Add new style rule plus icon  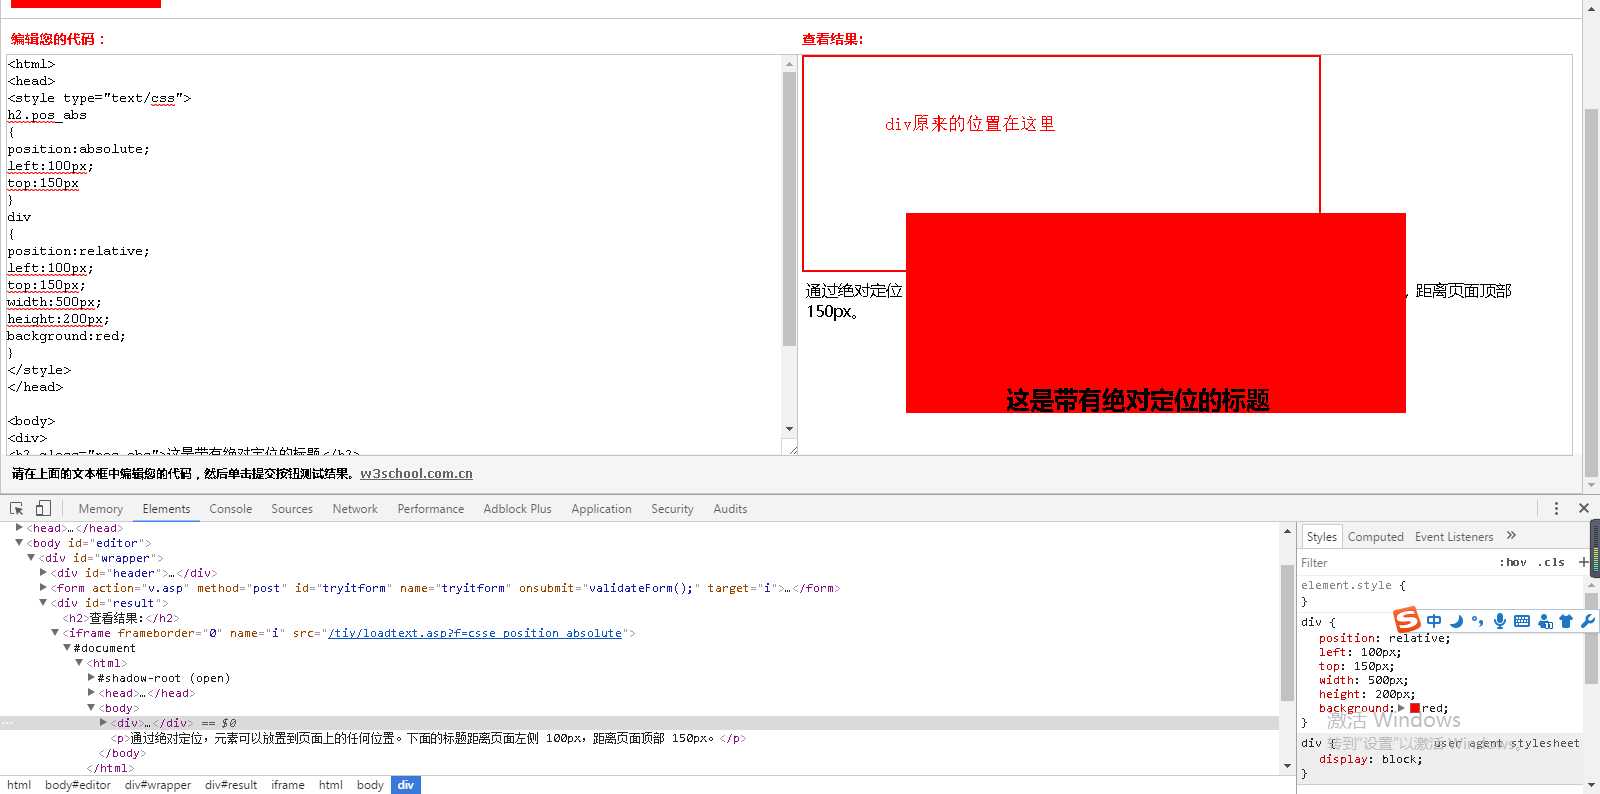[x=1583, y=562]
